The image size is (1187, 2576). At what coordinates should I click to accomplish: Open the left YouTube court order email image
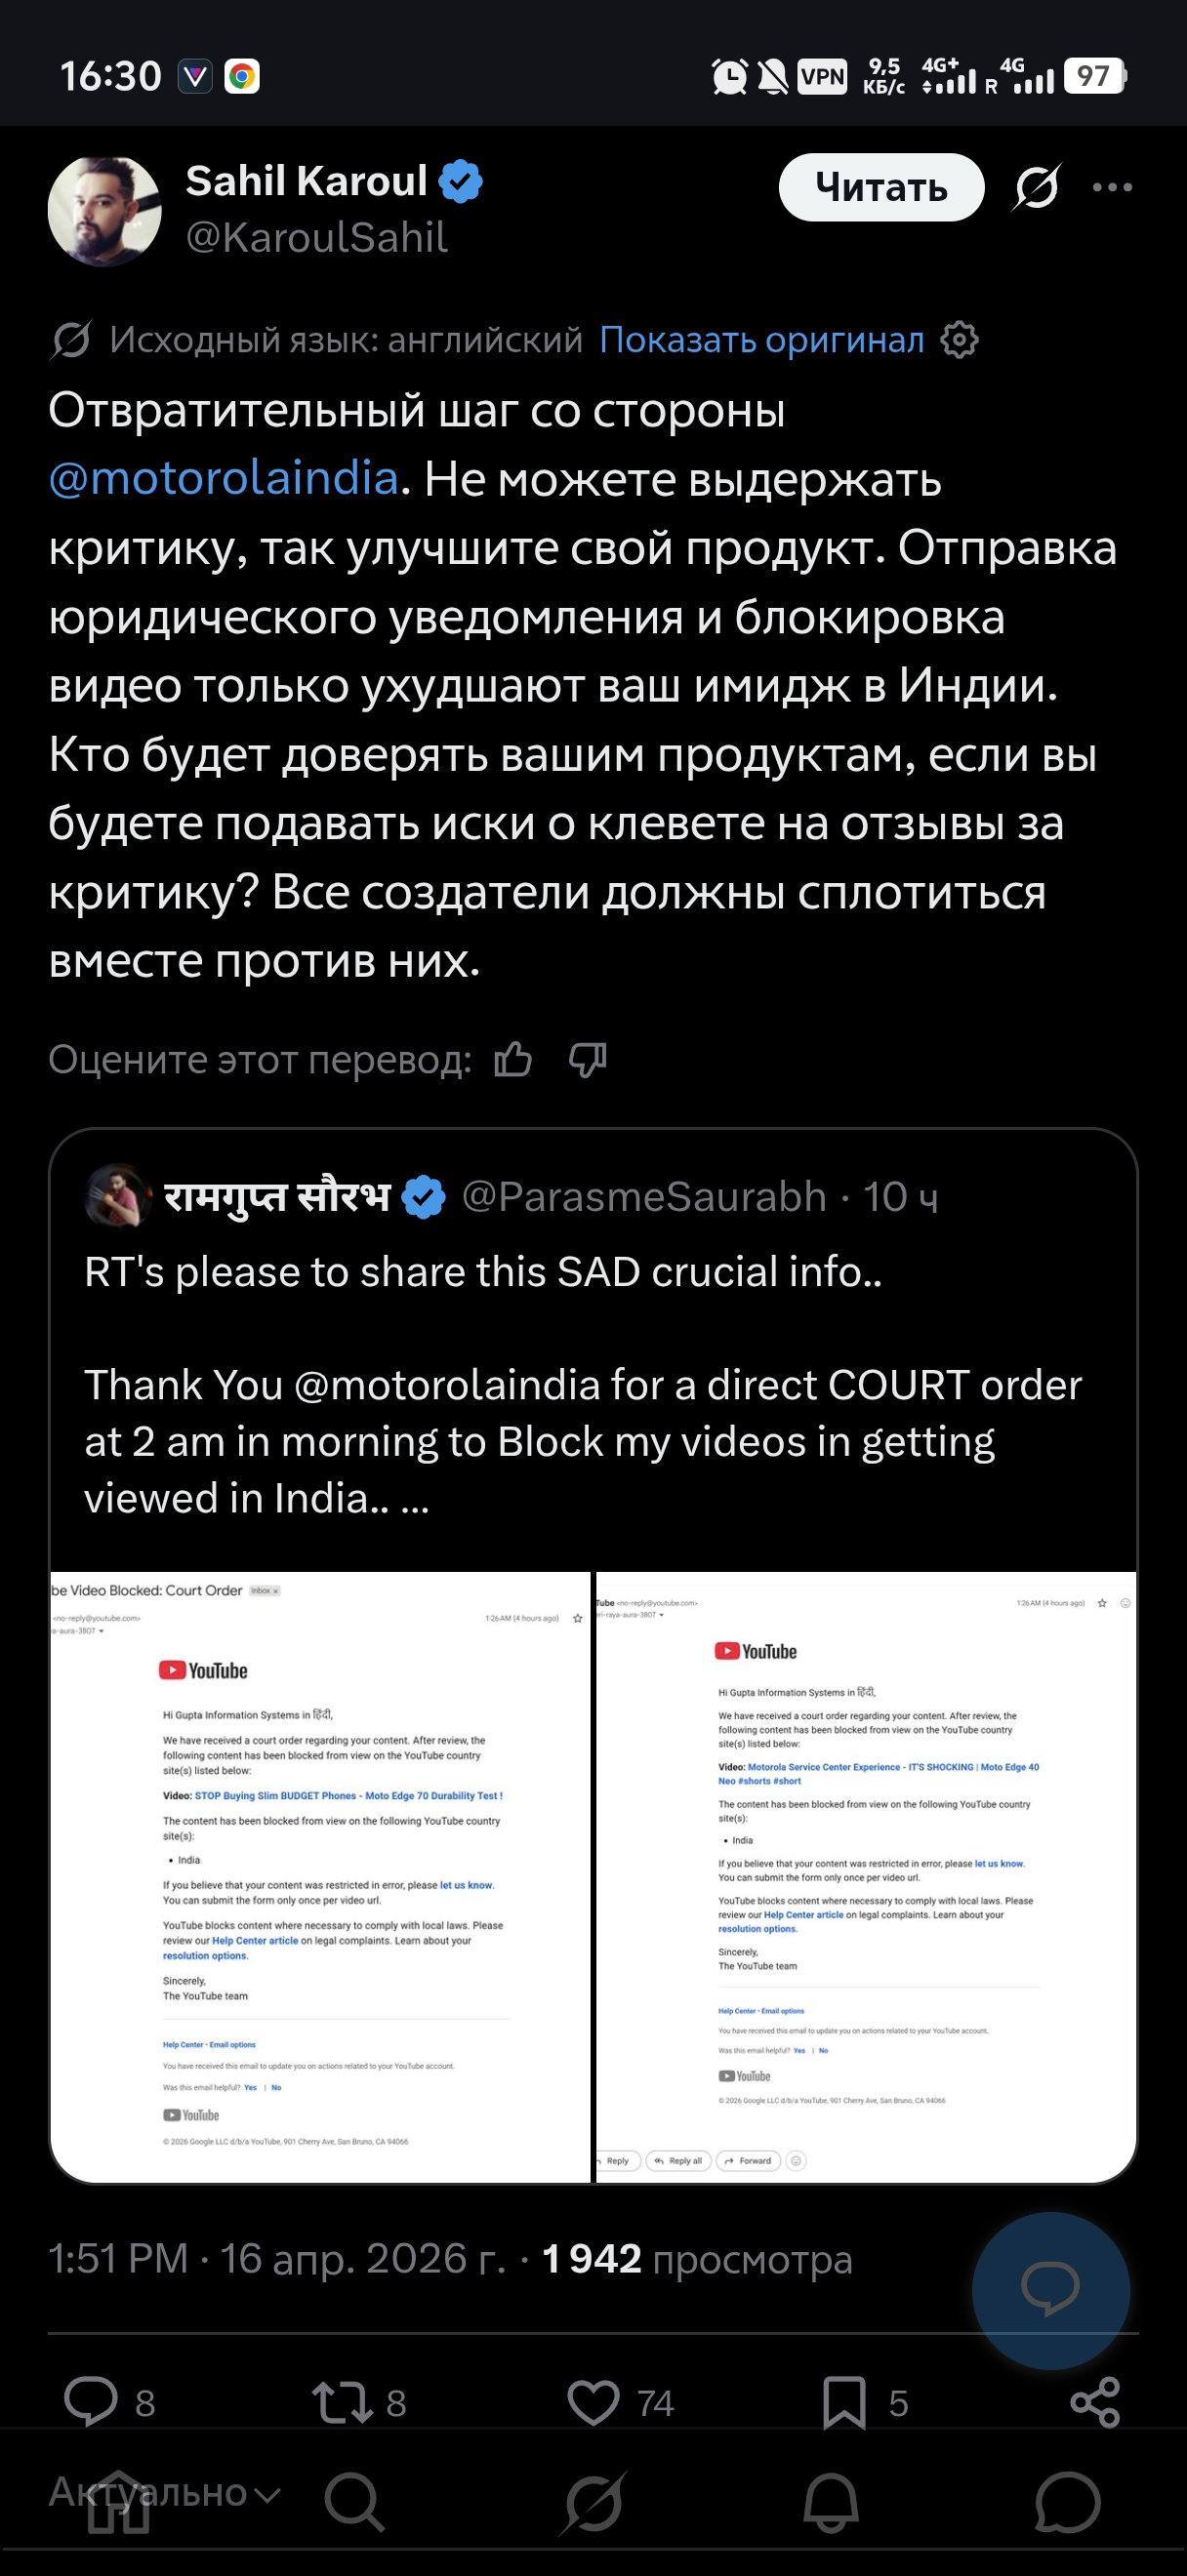320,1875
